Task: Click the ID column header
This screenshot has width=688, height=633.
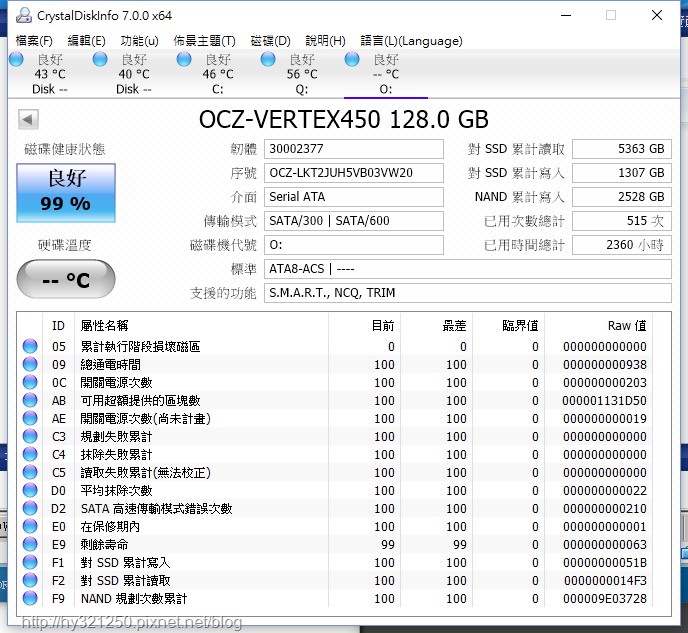Action: click(x=58, y=325)
